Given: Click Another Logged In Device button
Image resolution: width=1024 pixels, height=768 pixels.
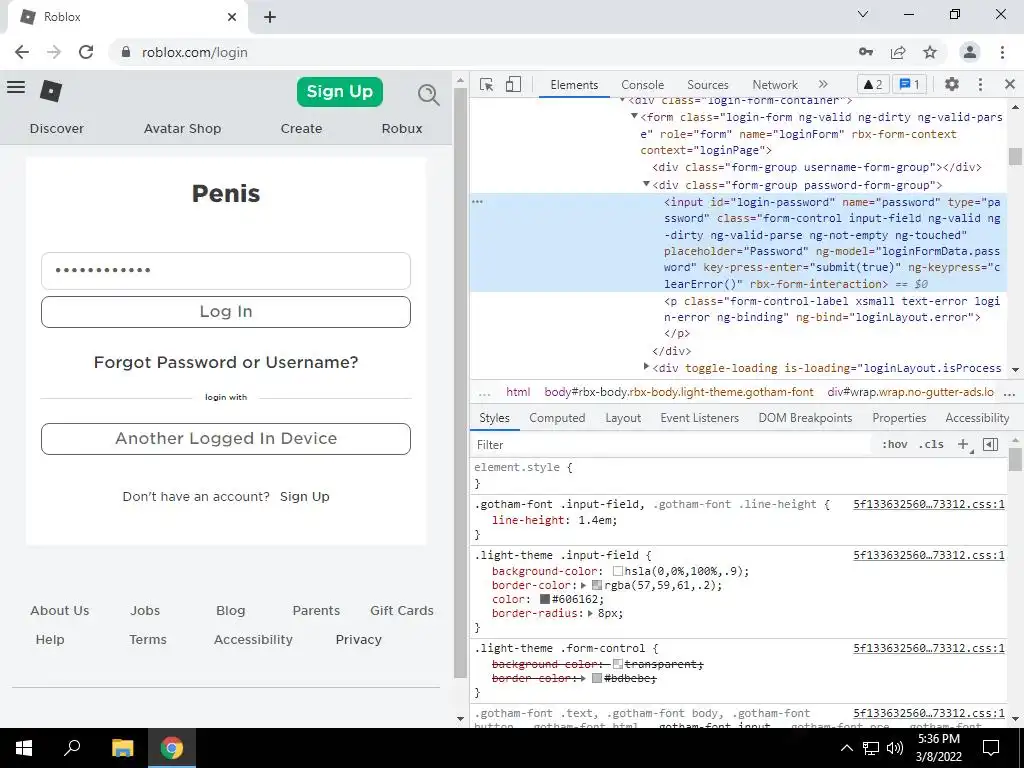Looking at the screenshot, I should point(226,438).
